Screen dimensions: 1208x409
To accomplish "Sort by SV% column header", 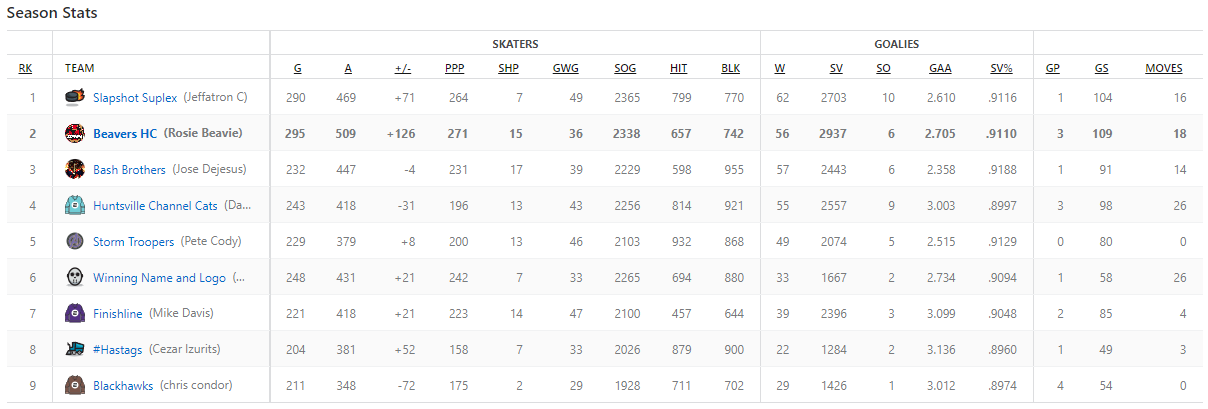I will click(1001, 69).
